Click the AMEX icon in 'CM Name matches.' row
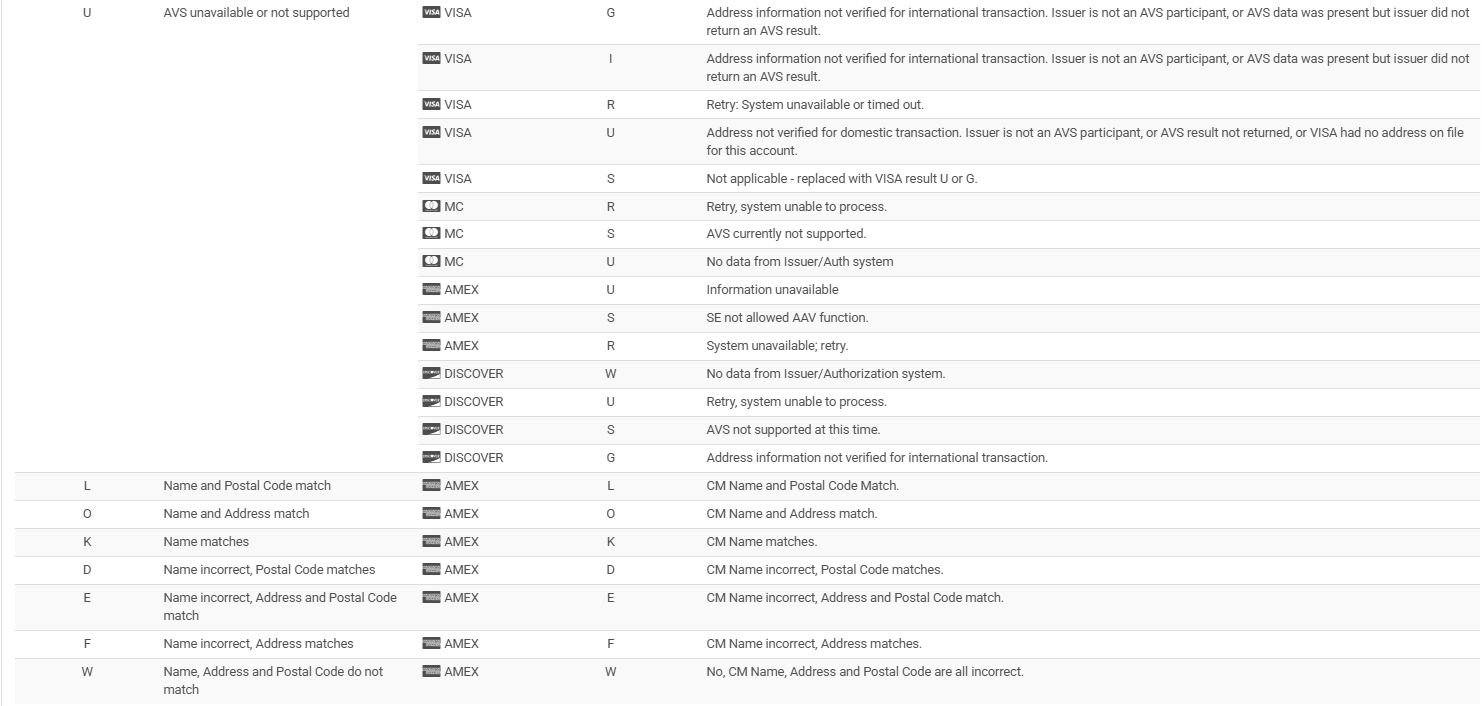Viewport: 1482px width, 706px height. click(431, 541)
